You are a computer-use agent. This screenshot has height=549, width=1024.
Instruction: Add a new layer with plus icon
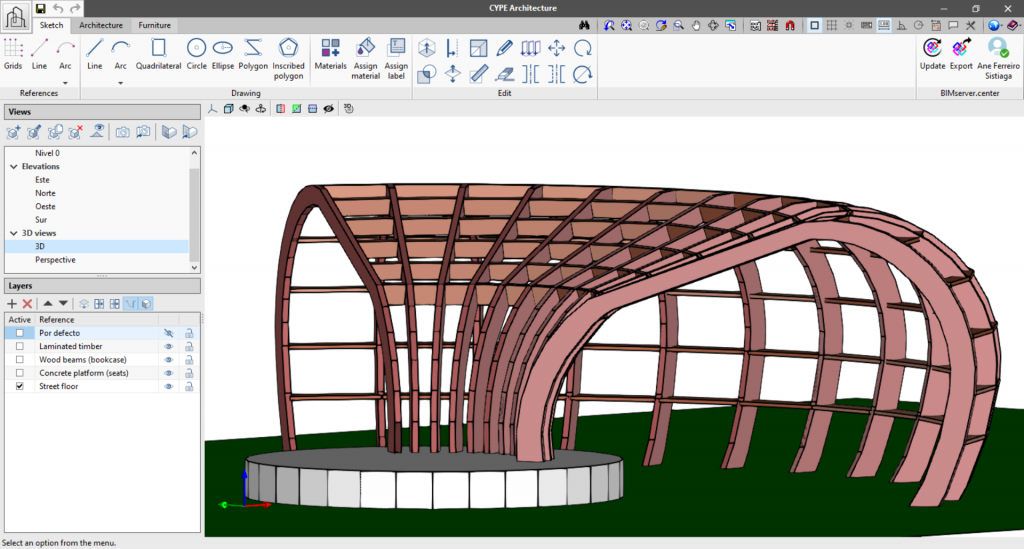click(x=12, y=303)
